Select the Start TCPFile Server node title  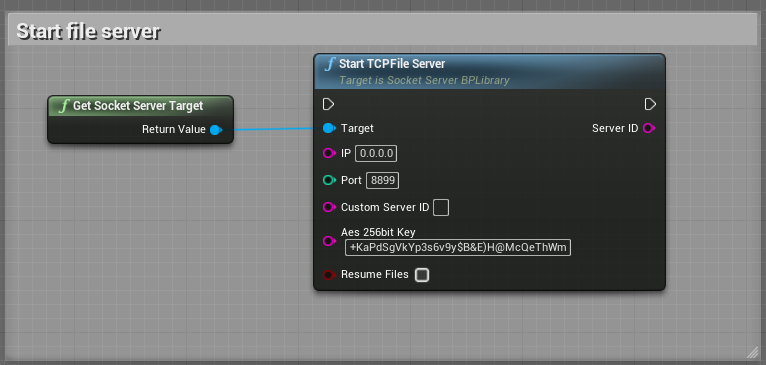[392, 64]
